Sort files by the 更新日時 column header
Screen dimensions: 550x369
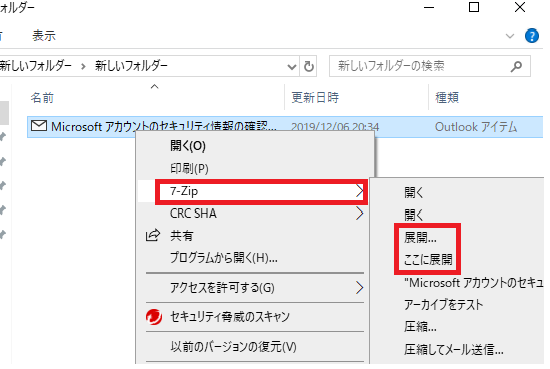click(315, 97)
